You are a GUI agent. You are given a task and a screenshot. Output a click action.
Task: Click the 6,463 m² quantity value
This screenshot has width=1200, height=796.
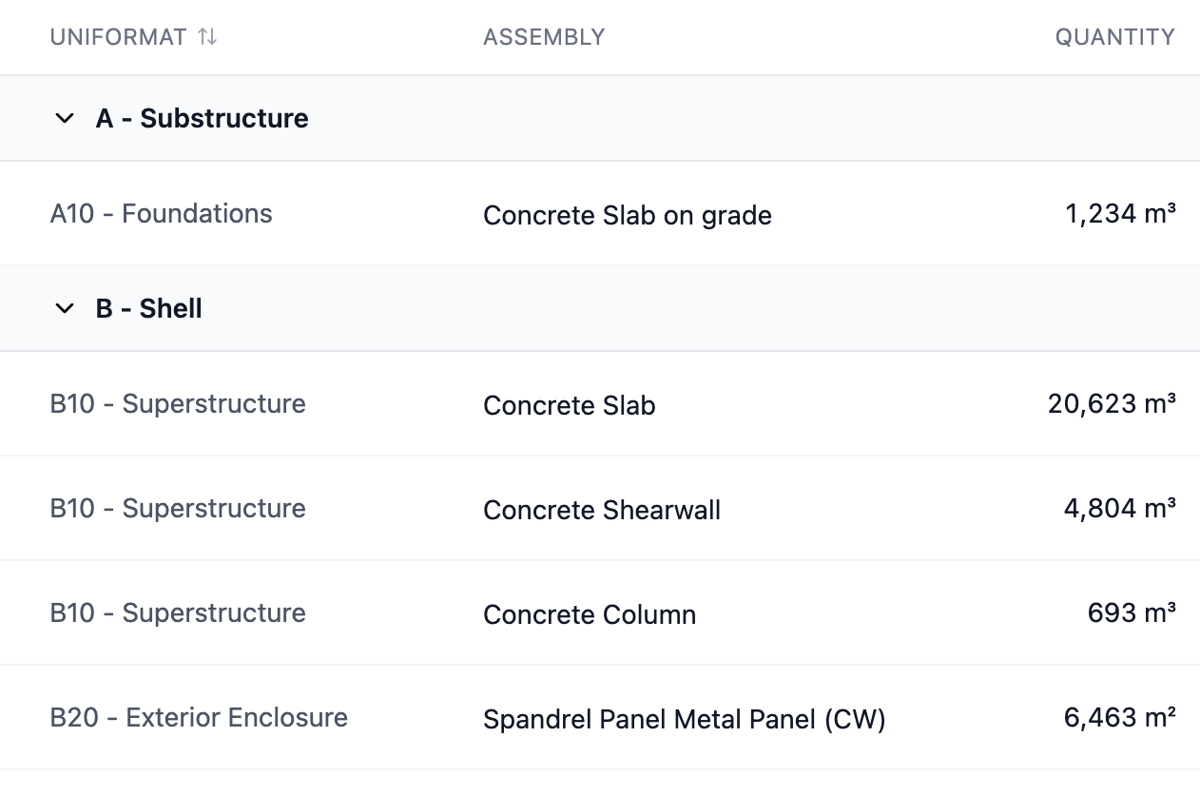[1120, 717]
